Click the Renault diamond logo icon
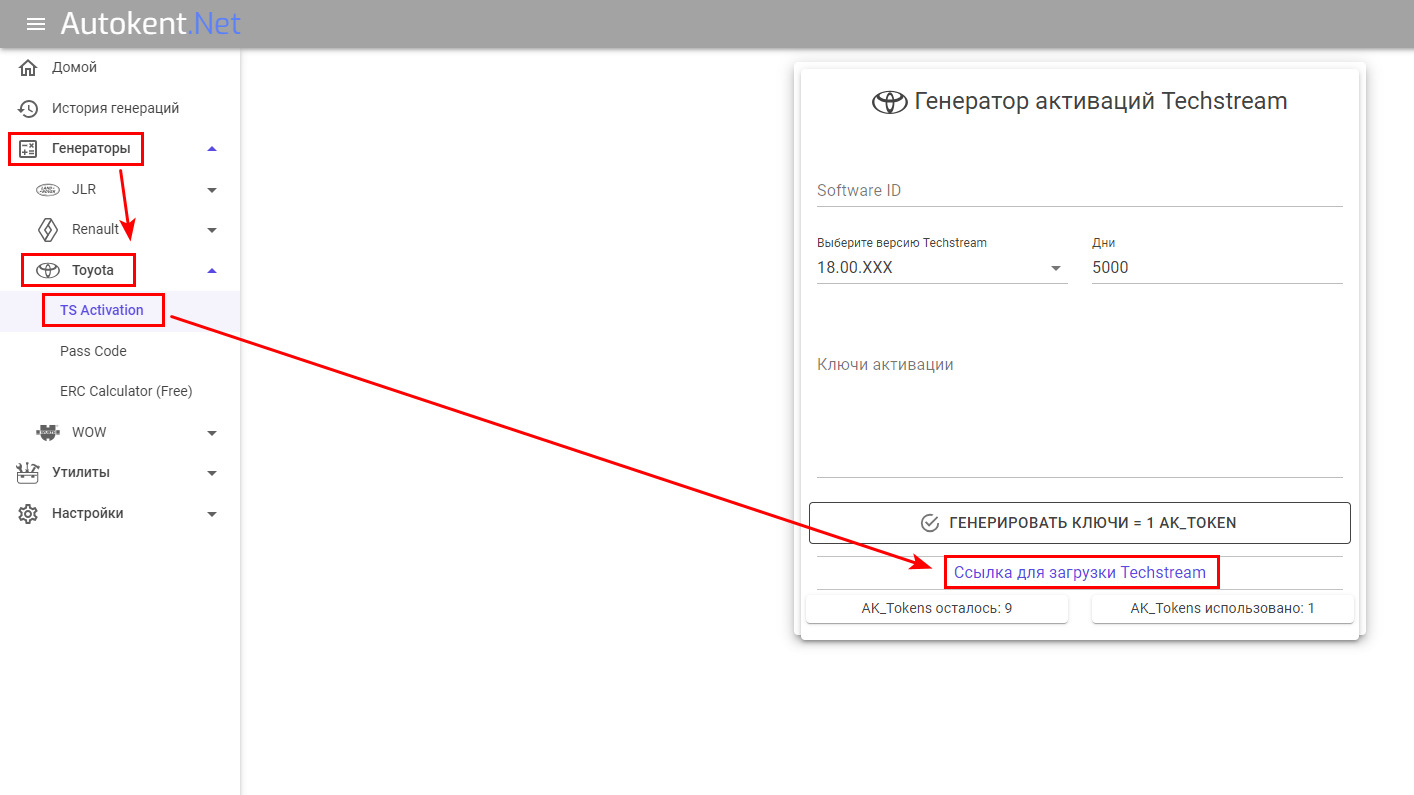The width and height of the screenshot is (1414, 795). coord(48,230)
